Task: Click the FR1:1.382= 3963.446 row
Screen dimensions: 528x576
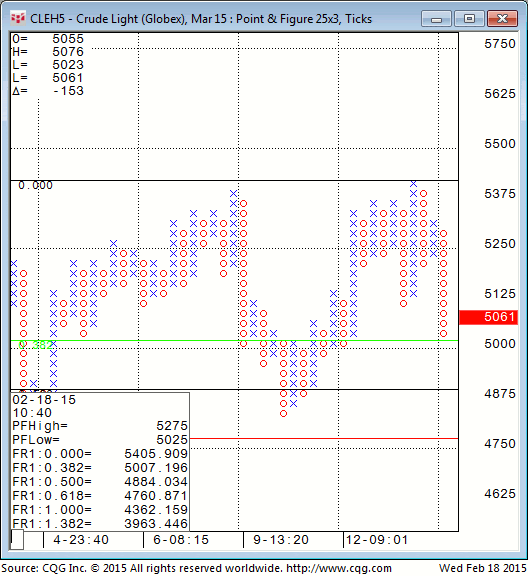Action: 100,523
